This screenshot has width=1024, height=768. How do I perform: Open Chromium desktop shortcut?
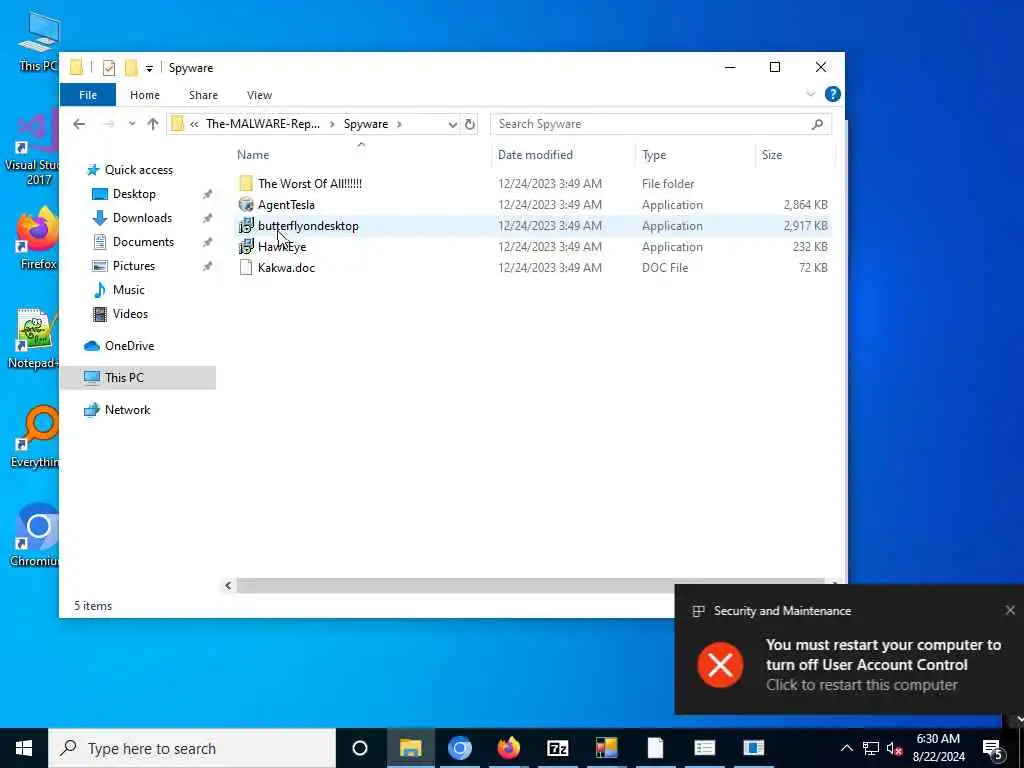coord(36,534)
